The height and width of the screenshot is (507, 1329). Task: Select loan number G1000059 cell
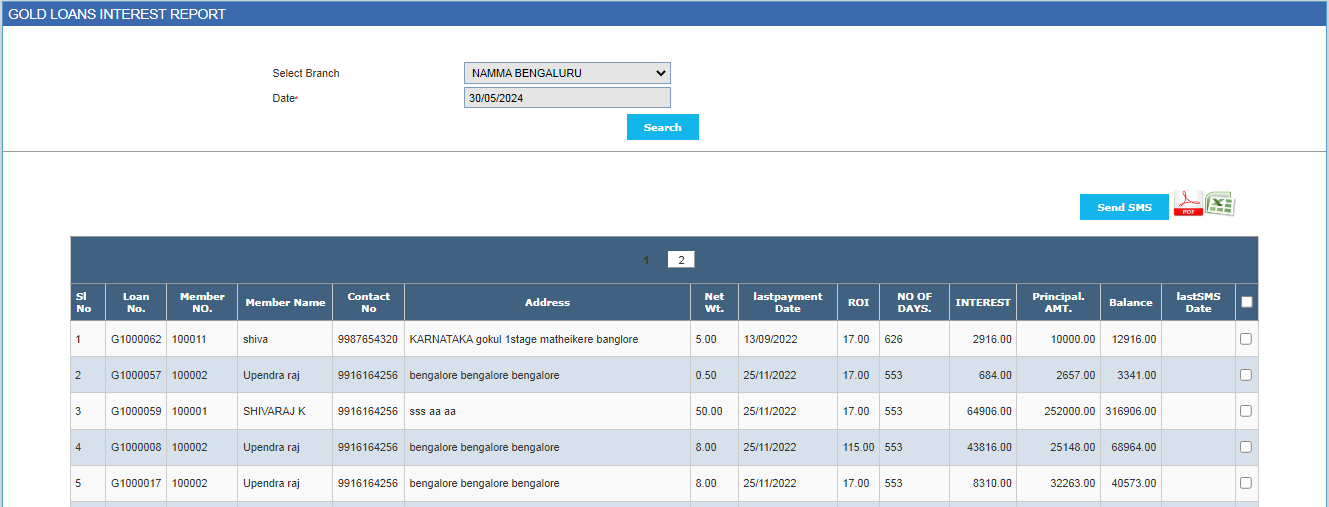point(136,411)
